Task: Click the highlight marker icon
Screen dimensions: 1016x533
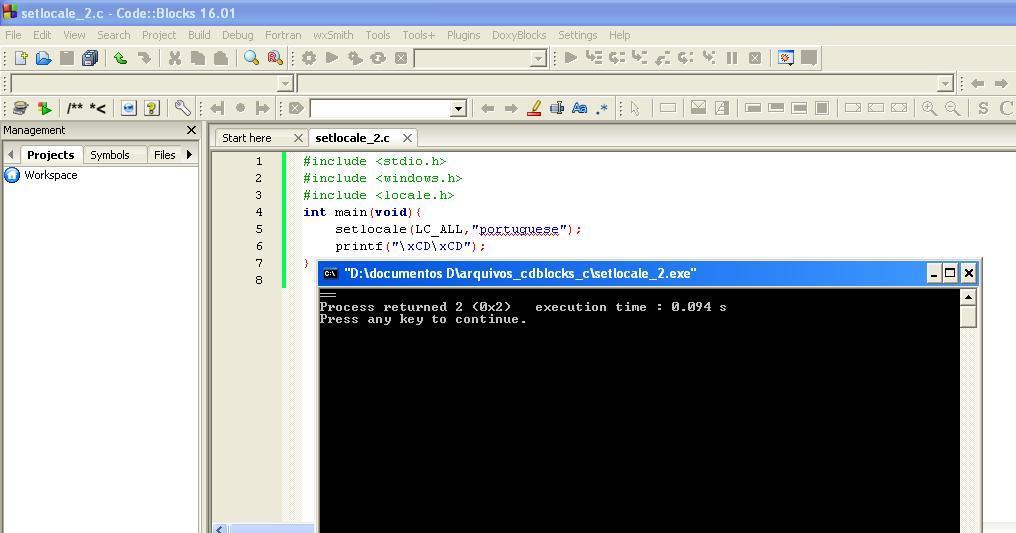Action: tap(534, 108)
